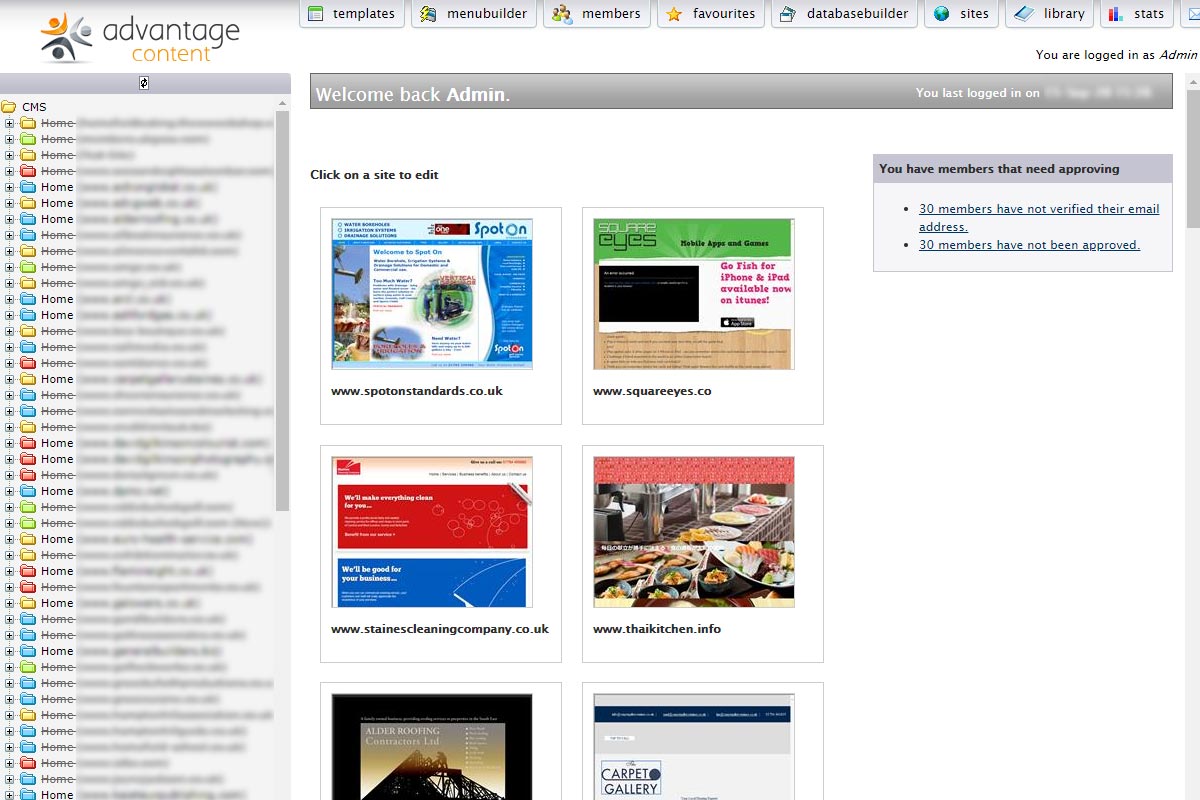Screen dimensions: 1200x800
Task: Expand the first Home node under CMS
Action: 10,124
